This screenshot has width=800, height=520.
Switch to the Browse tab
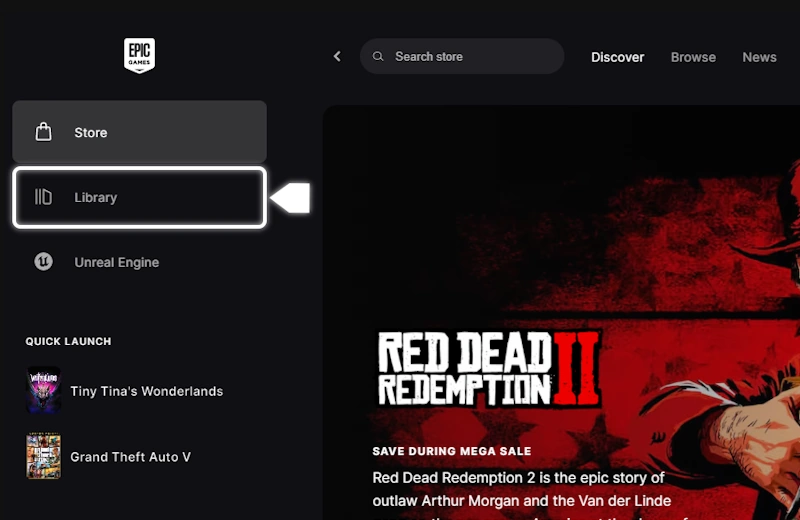pos(693,57)
